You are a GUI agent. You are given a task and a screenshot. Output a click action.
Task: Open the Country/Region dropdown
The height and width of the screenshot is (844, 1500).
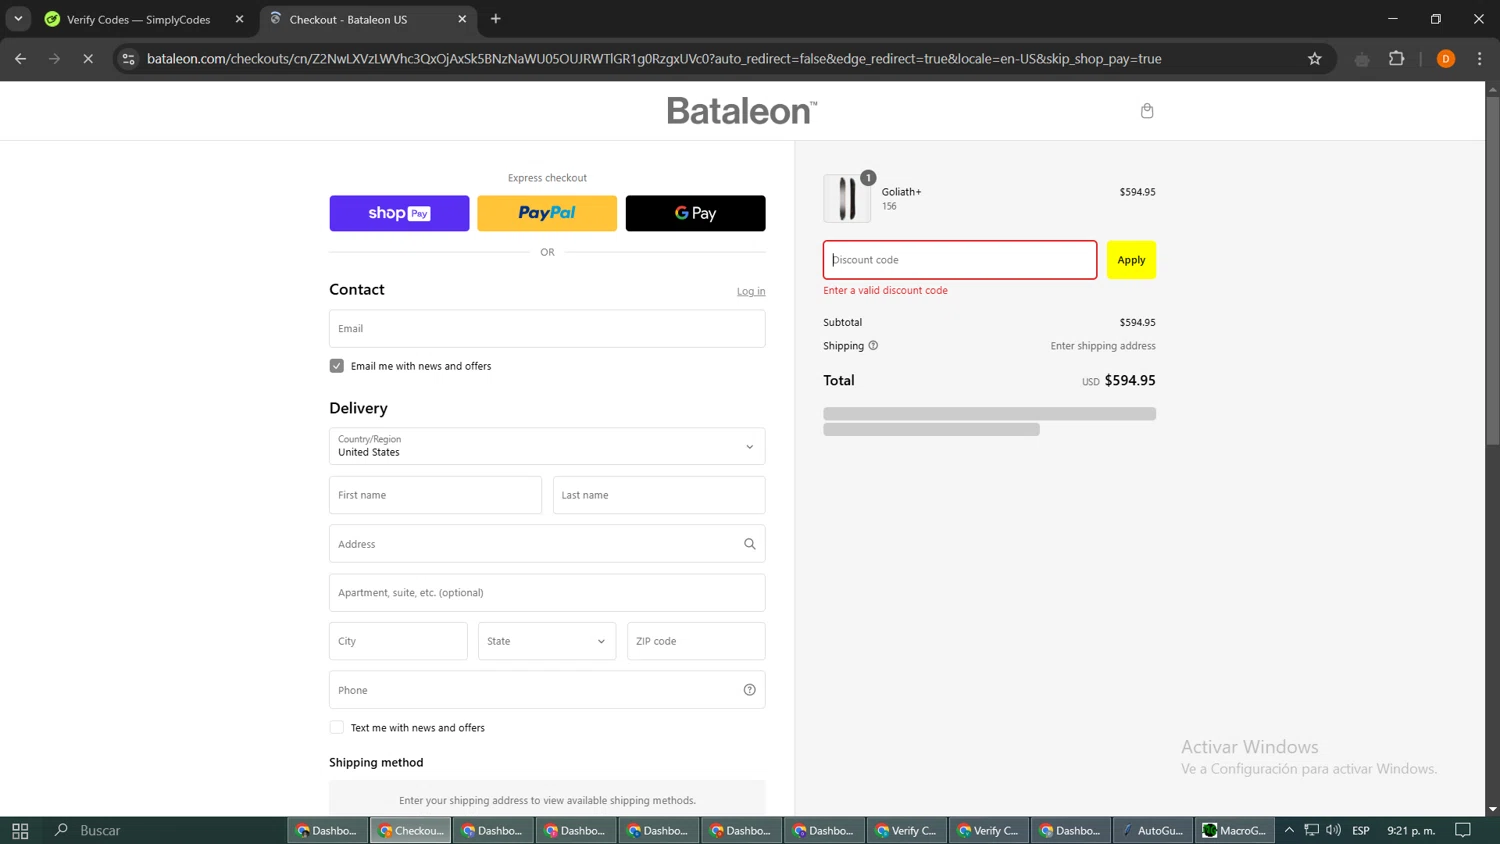point(547,446)
